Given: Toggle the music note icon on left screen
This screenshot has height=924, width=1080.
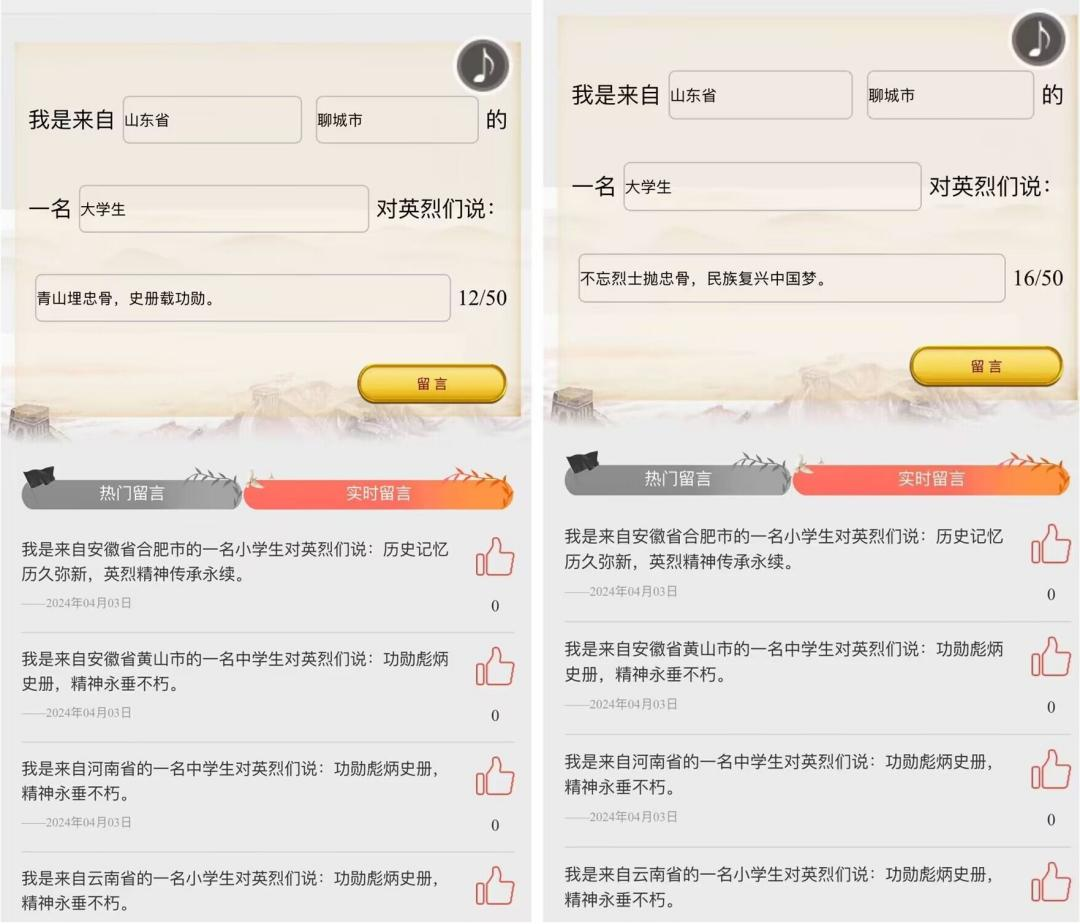Looking at the screenshot, I should tap(482, 65).
